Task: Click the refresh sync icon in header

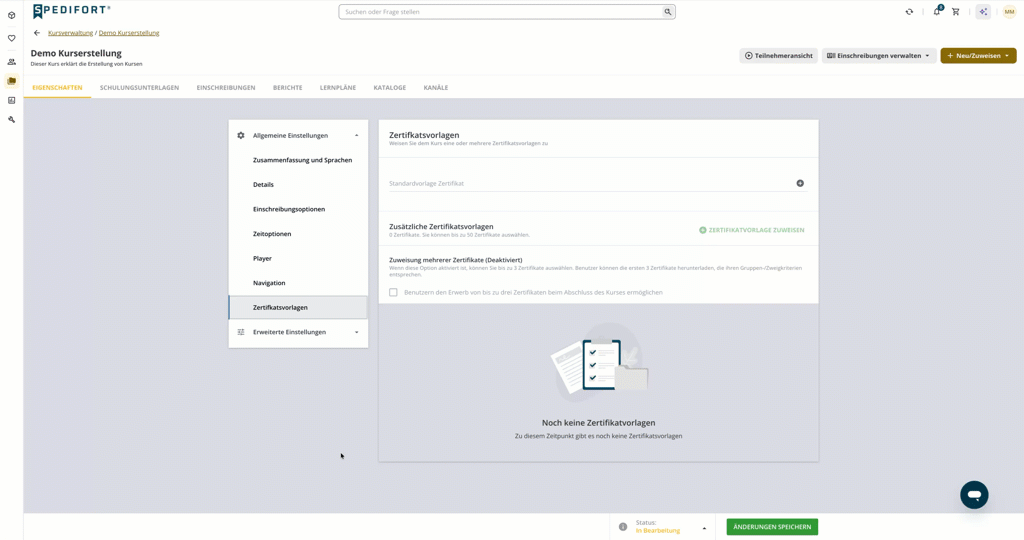Action: 909,12
